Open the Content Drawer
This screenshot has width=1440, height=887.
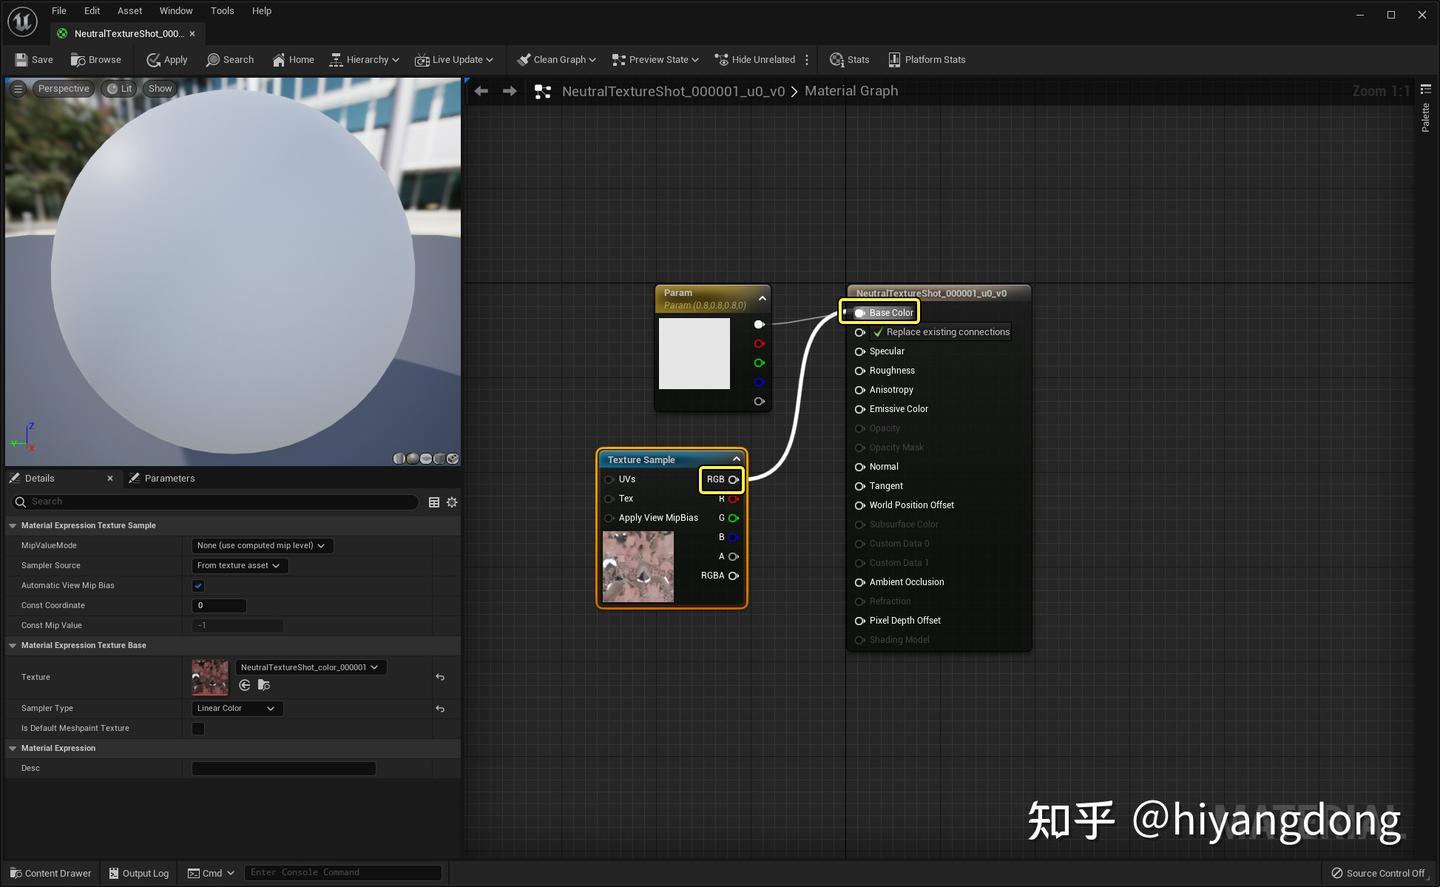[x=50, y=873]
